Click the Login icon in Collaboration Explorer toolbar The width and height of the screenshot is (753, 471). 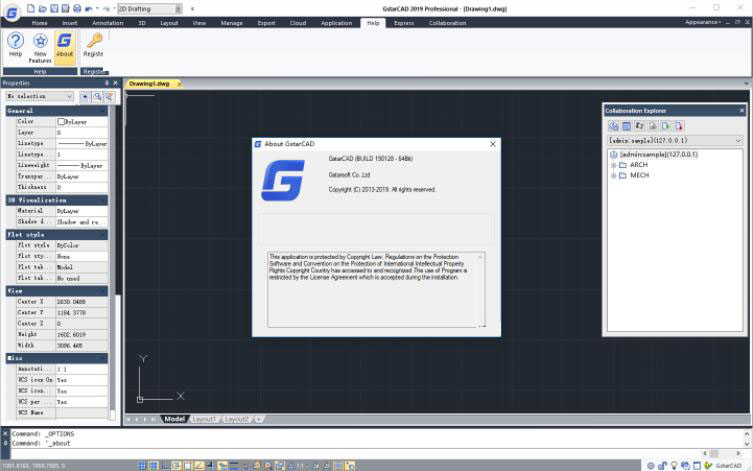[x=614, y=126]
